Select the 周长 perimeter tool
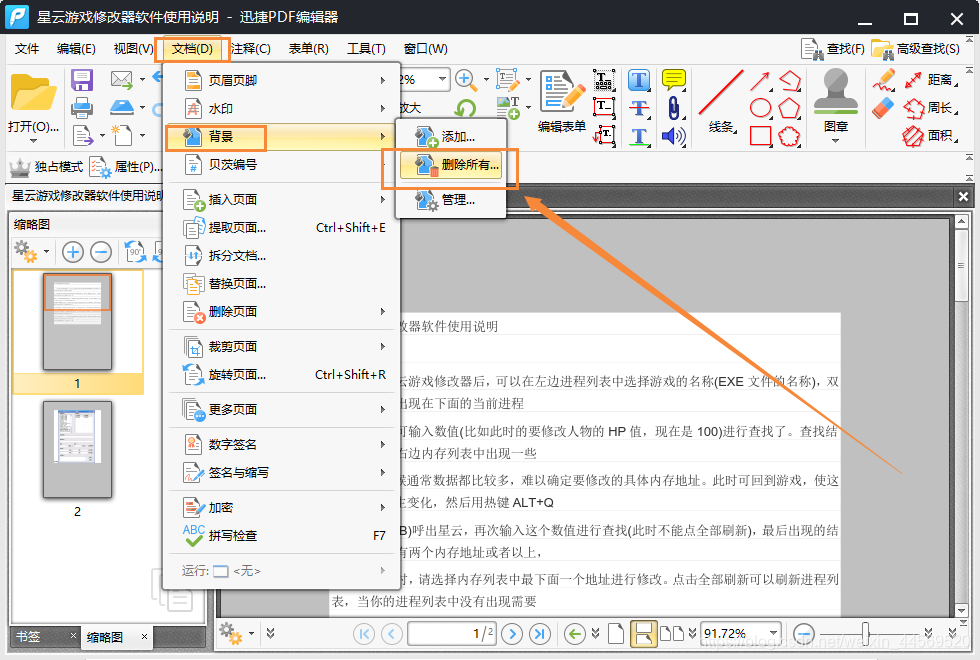 (x=931, y=108)
